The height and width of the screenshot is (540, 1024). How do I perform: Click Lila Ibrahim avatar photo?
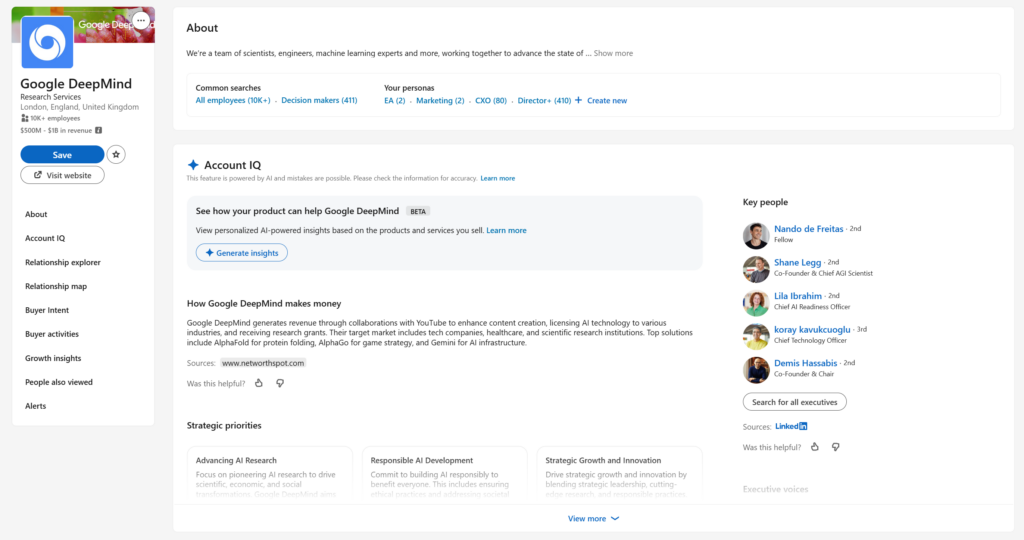point(756,302)
